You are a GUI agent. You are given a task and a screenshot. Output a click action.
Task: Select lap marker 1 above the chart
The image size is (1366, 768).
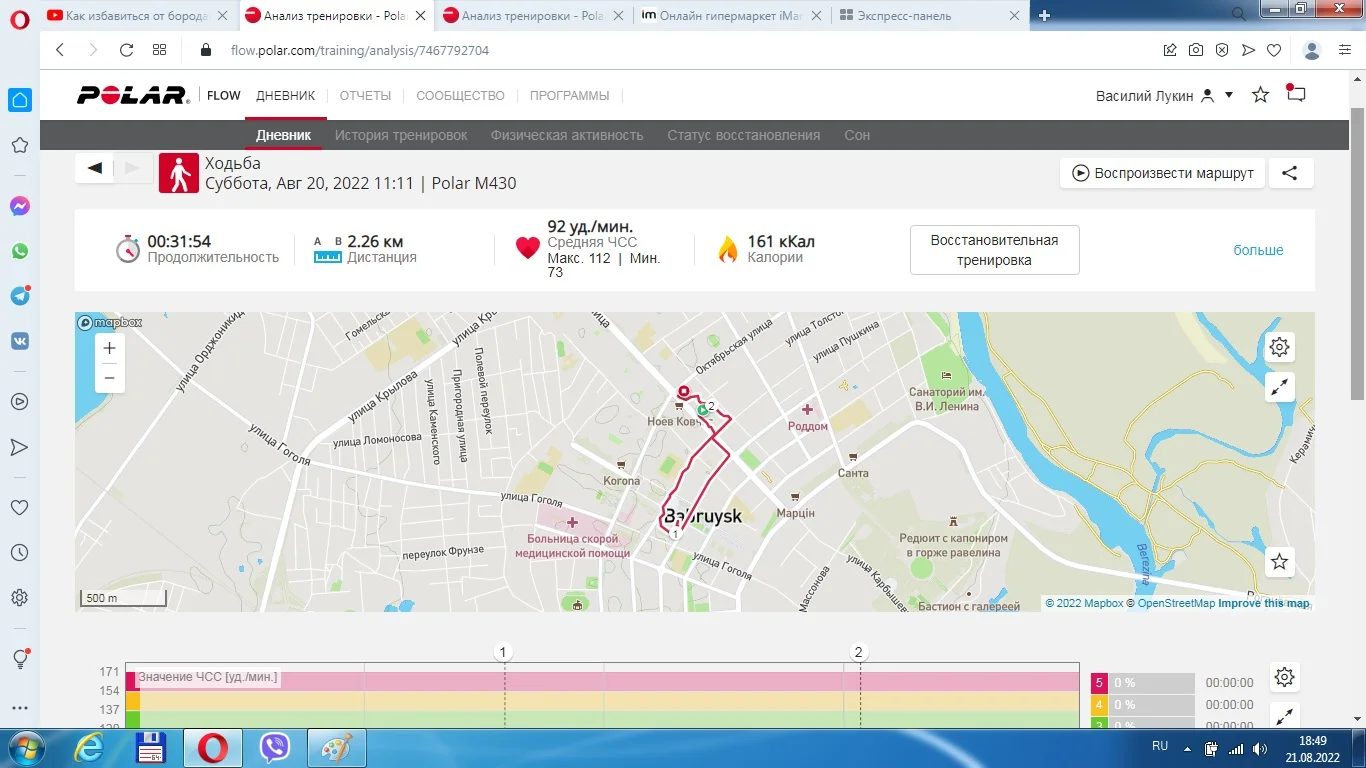(503, 652)
